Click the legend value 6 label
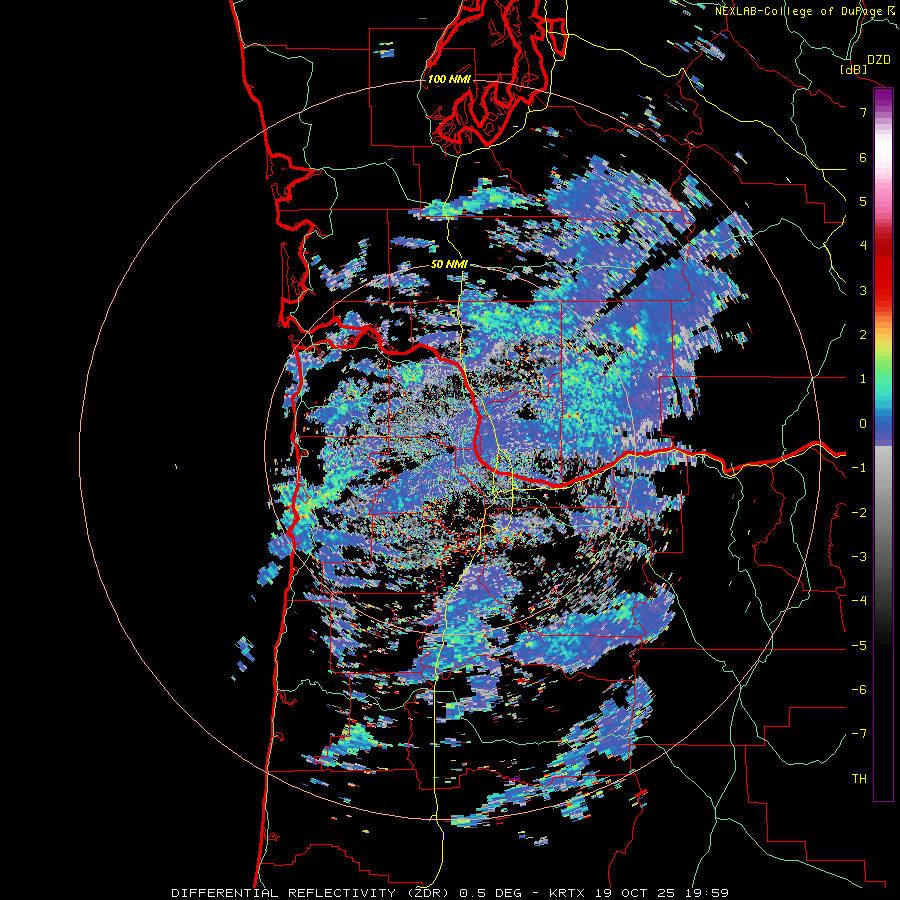900x900 pixels. pos(863,157)
